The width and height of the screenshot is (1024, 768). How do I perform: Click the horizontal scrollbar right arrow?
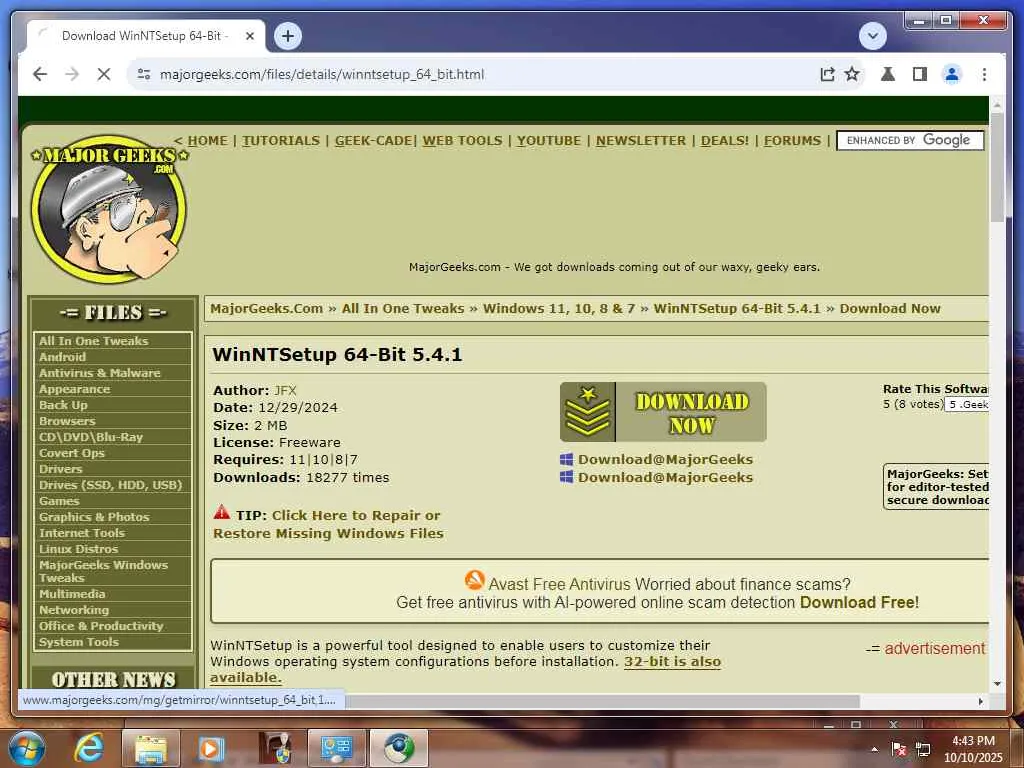[x=981, y=701]
